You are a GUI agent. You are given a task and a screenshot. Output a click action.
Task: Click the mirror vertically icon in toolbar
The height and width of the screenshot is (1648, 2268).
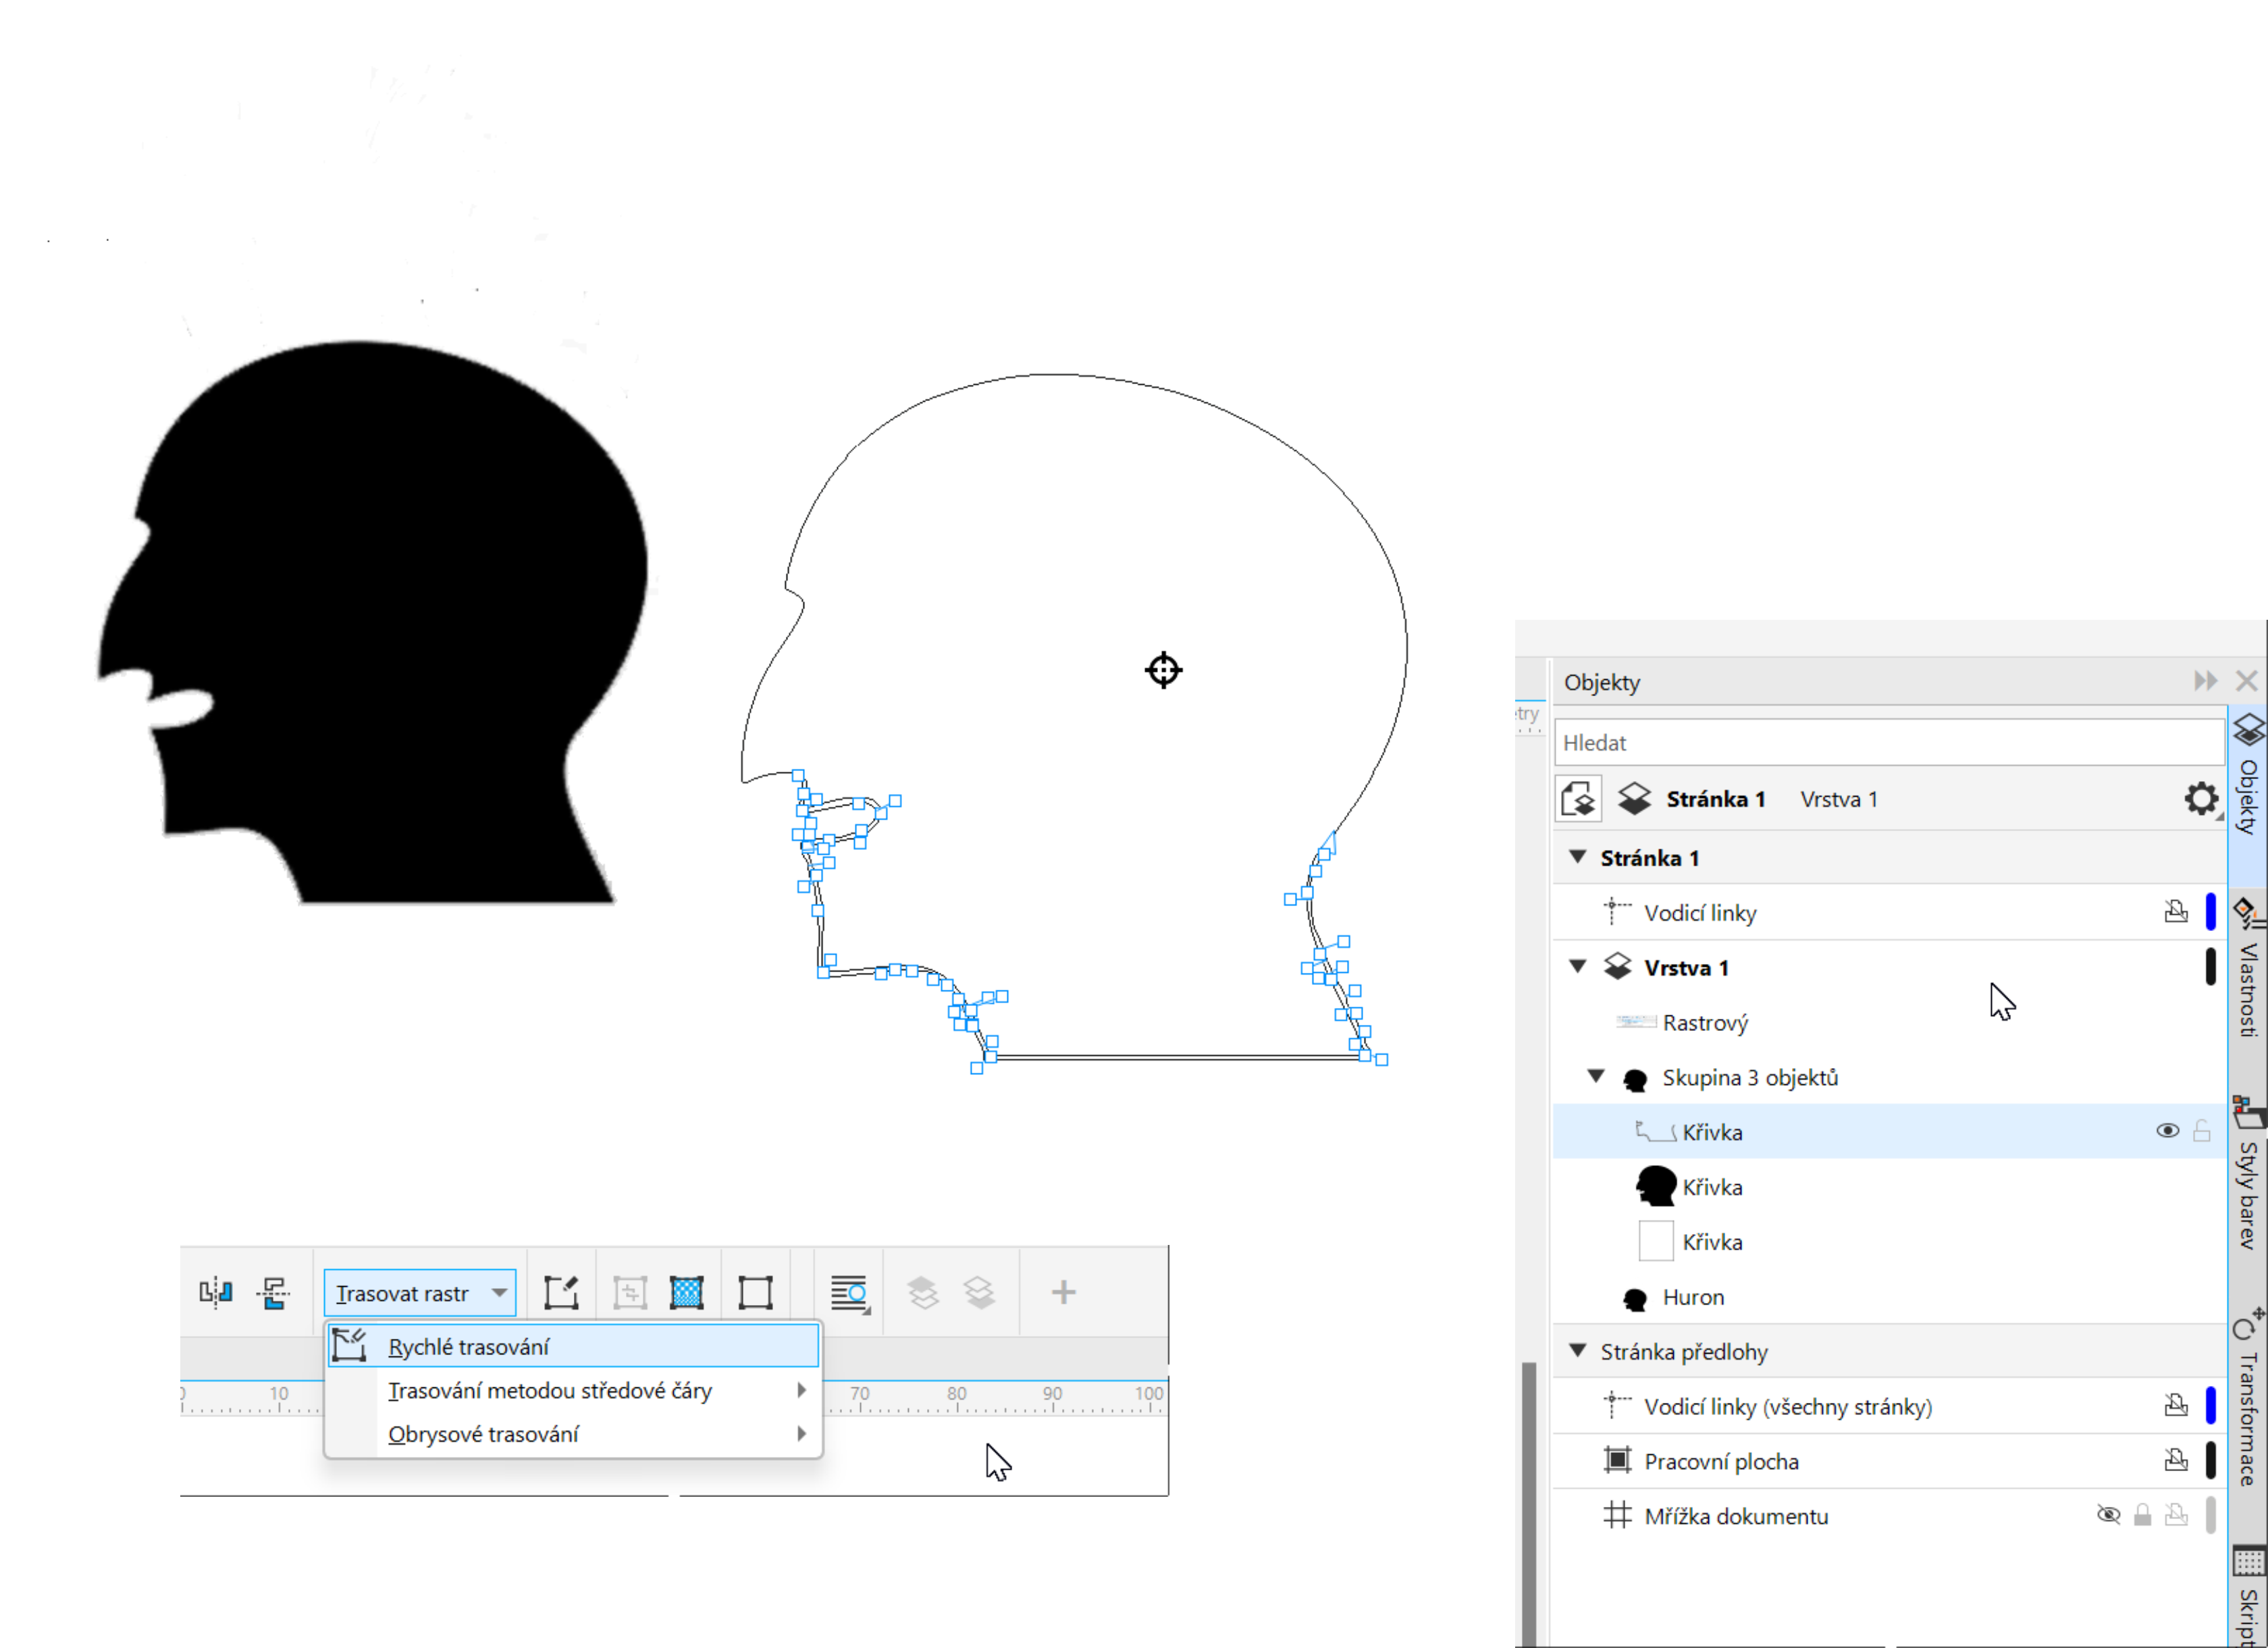pyautogui.click(x=272, y=1292)
